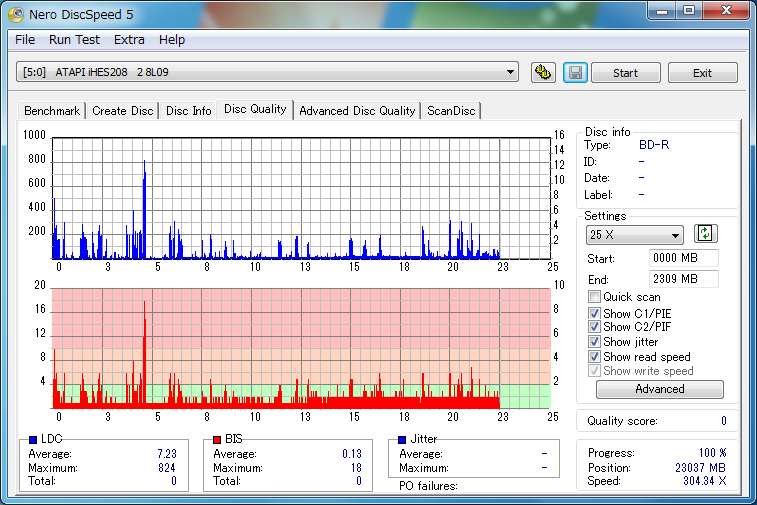Click the blue Jitter legend square
757x505 pixels.
402,439
